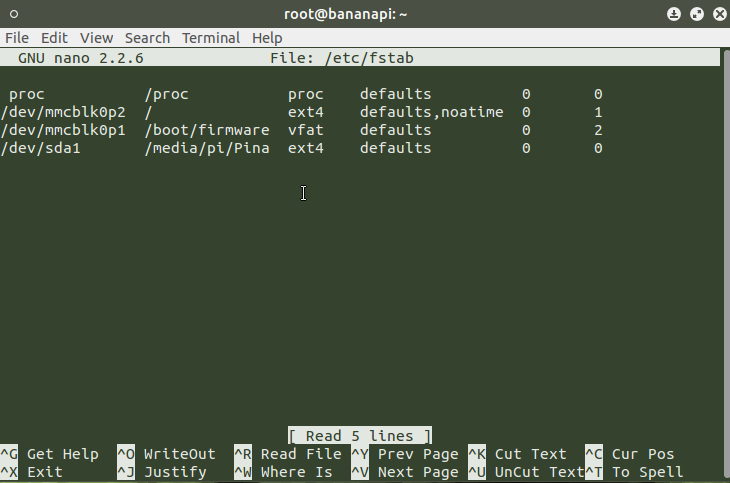This screenshot has height=483, width=730.
Task: Click the ^O WriteOut shortcut label
Action: coord(166,454)
